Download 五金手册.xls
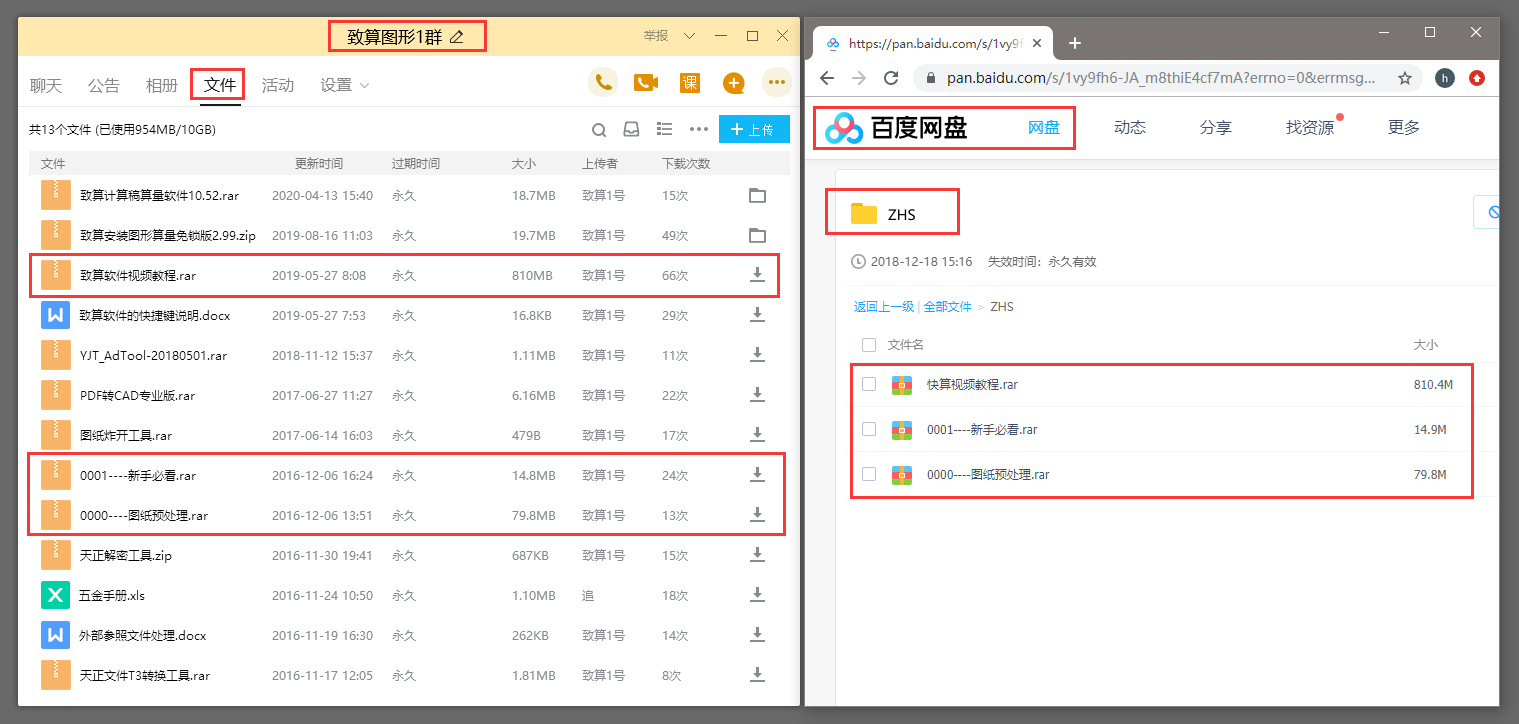 [757, 595]
